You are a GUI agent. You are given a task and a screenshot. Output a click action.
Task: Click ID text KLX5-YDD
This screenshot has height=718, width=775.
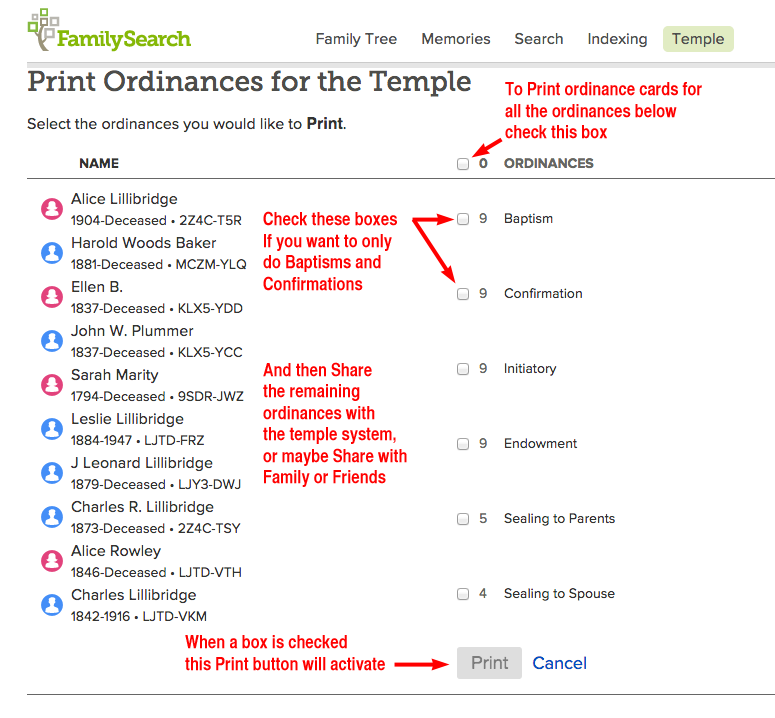[210, 308]
